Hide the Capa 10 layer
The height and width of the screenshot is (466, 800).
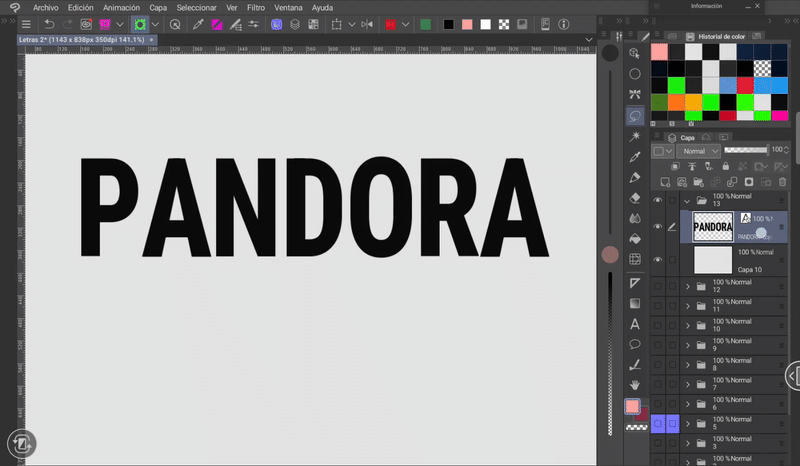click(658, 260)
